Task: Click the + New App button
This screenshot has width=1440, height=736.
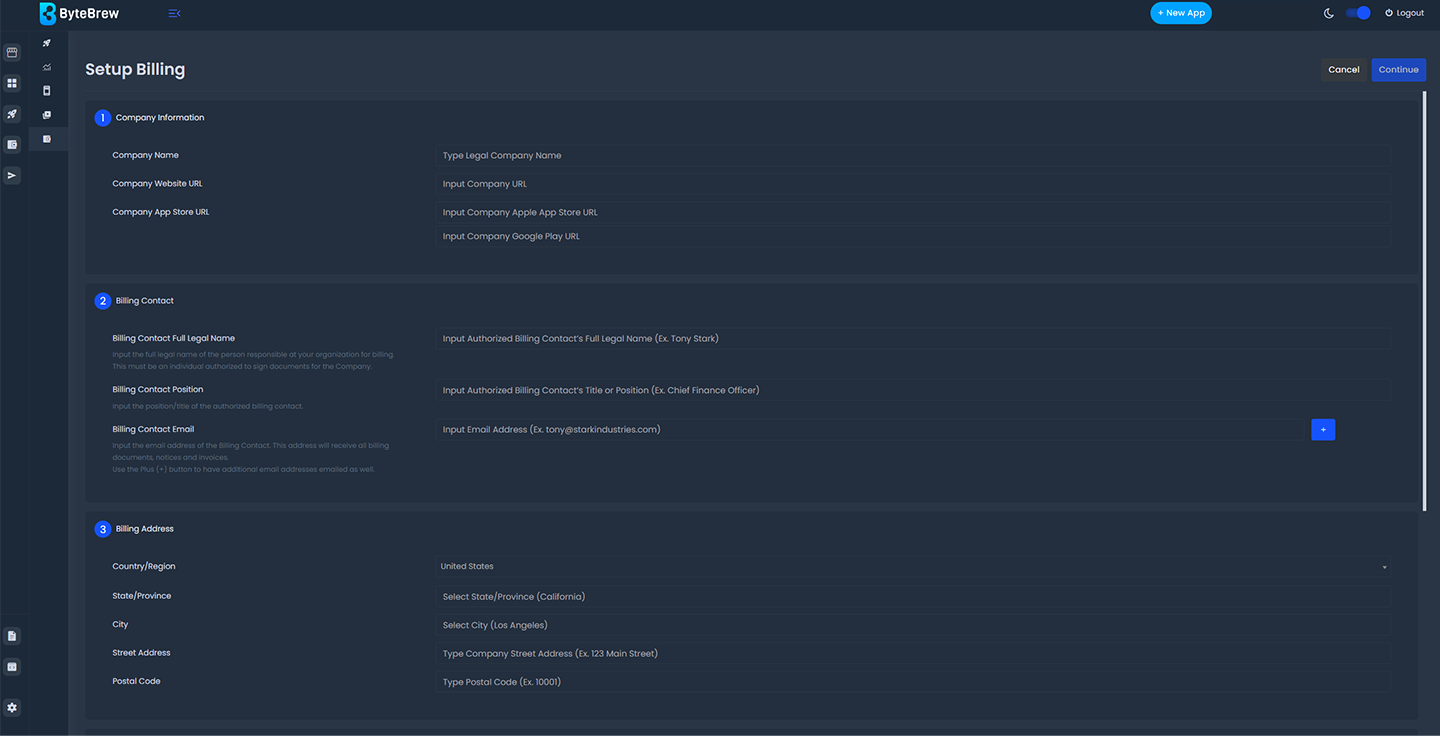Action: click(1180, 13)
